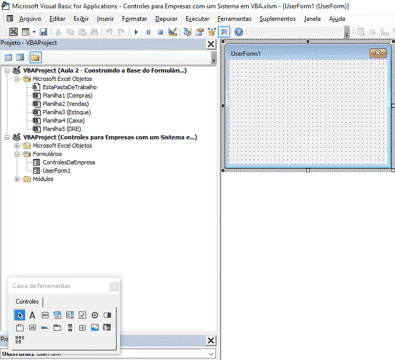Click View Object in the Project panel
Viewport: 395px width, 360px height.
[x=20, y=57]
